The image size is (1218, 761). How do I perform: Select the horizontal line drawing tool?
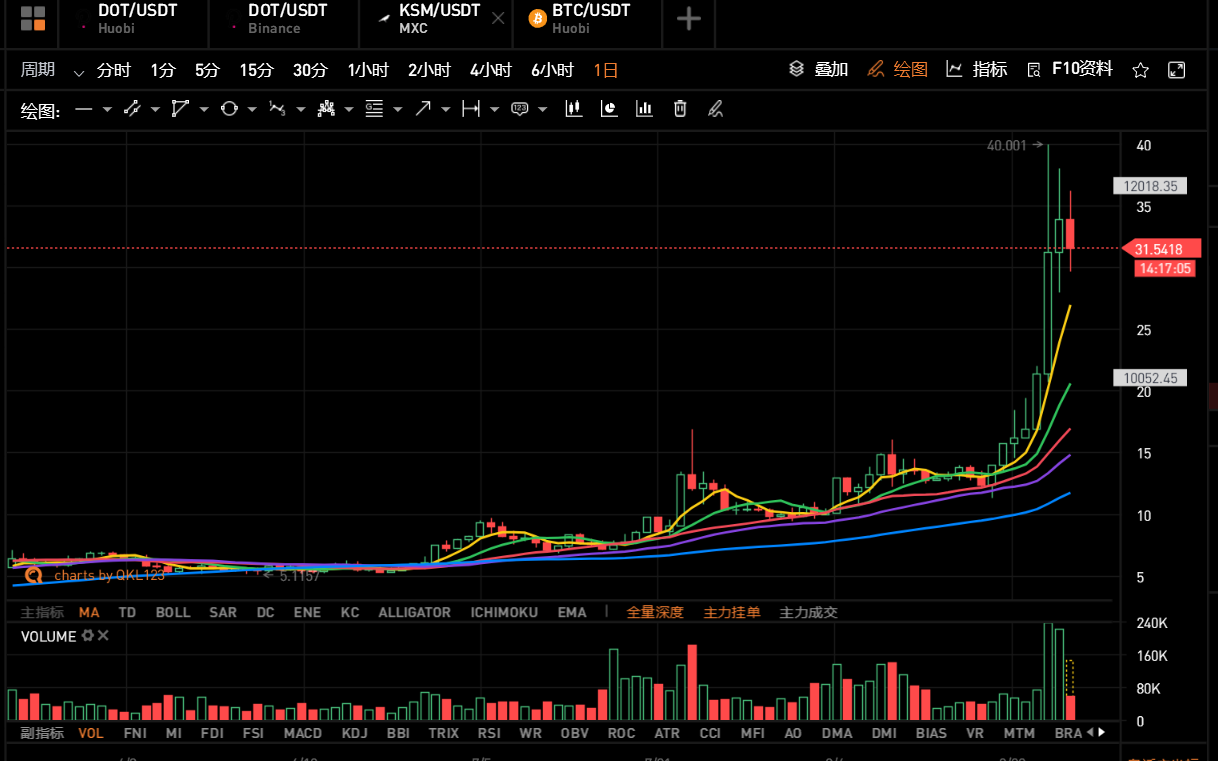click(83, 109)
